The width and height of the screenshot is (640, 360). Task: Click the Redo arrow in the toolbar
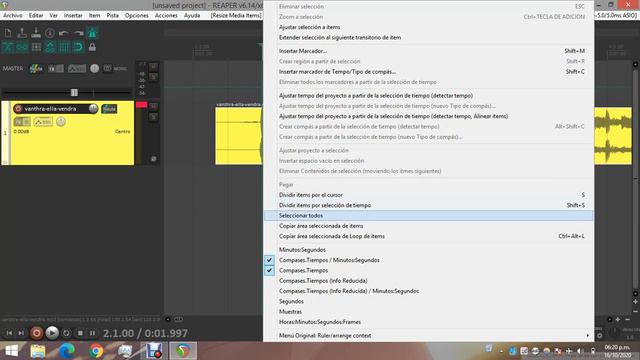click(78, 33)
